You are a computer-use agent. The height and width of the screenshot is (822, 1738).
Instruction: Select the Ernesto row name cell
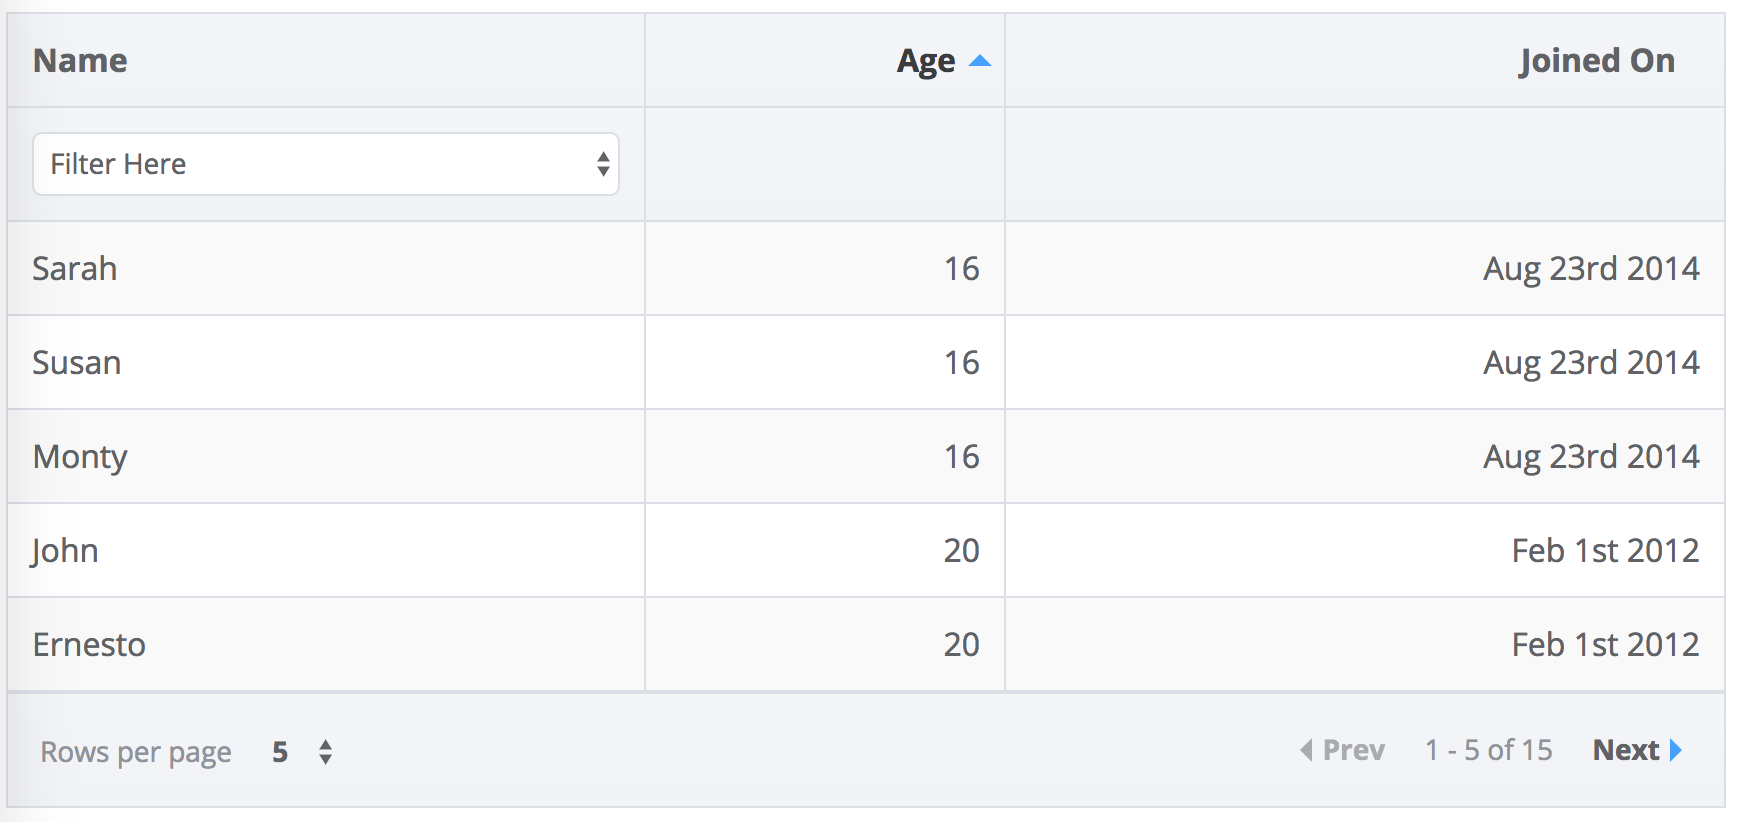click(x=89, y=645)
